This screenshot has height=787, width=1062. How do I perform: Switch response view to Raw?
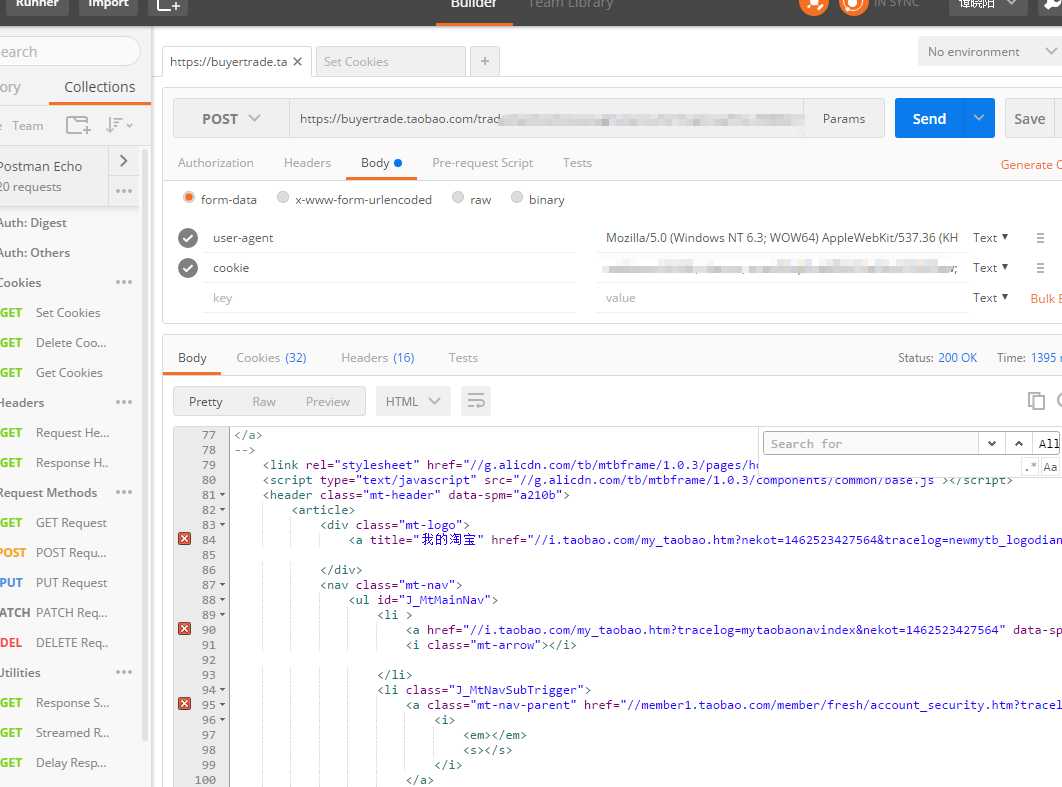263,402
